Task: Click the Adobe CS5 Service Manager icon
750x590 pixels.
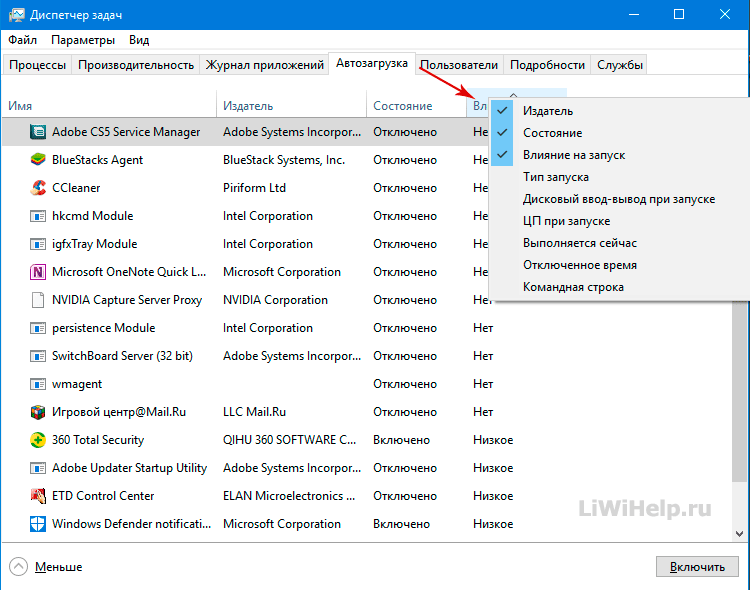Action: (x=38, y=132)
